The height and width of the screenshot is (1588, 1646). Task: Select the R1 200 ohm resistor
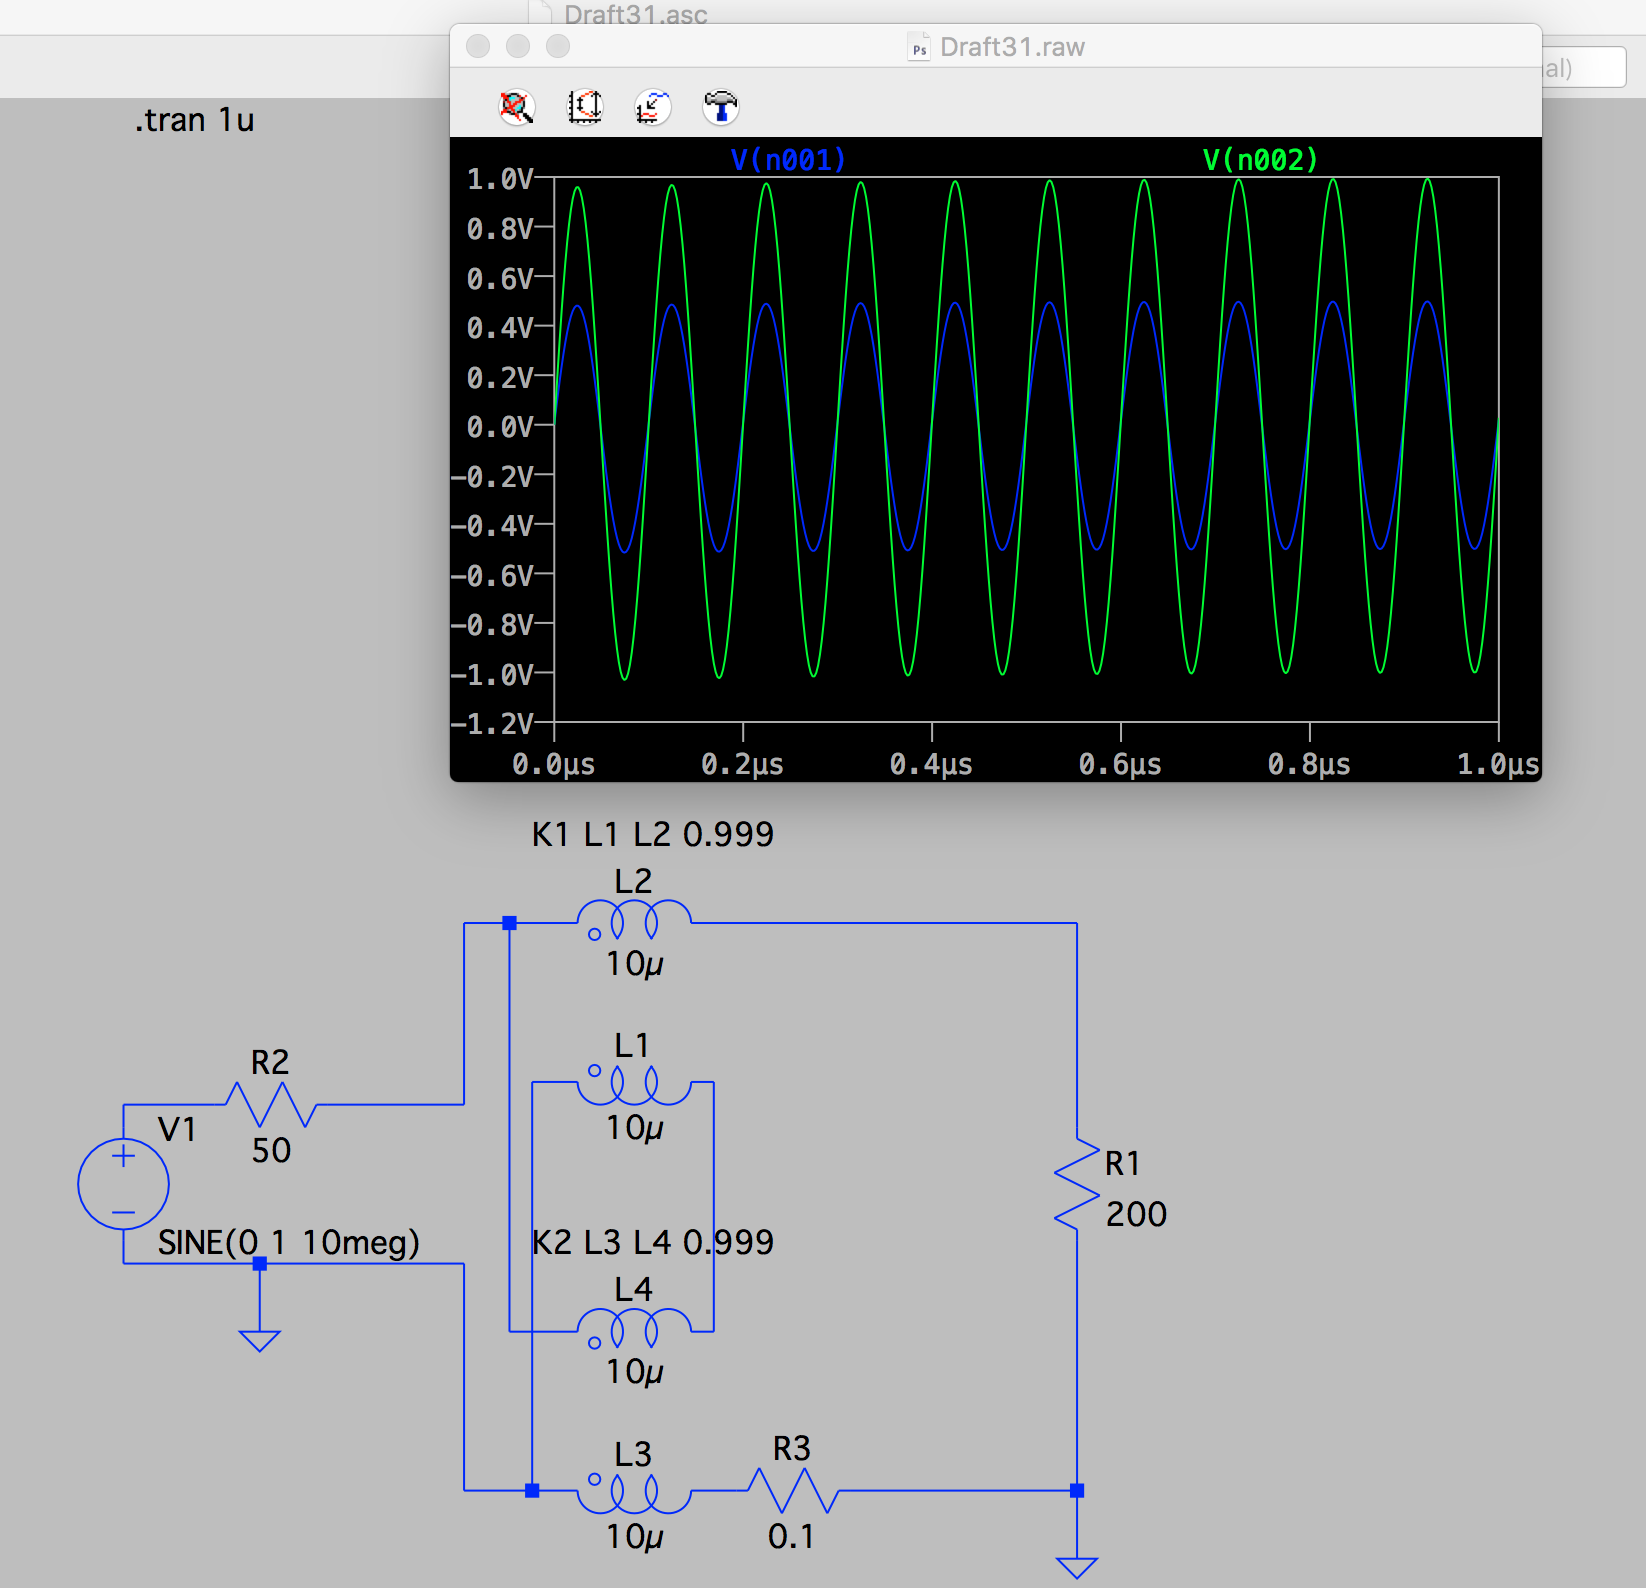click(1077, 1184)
